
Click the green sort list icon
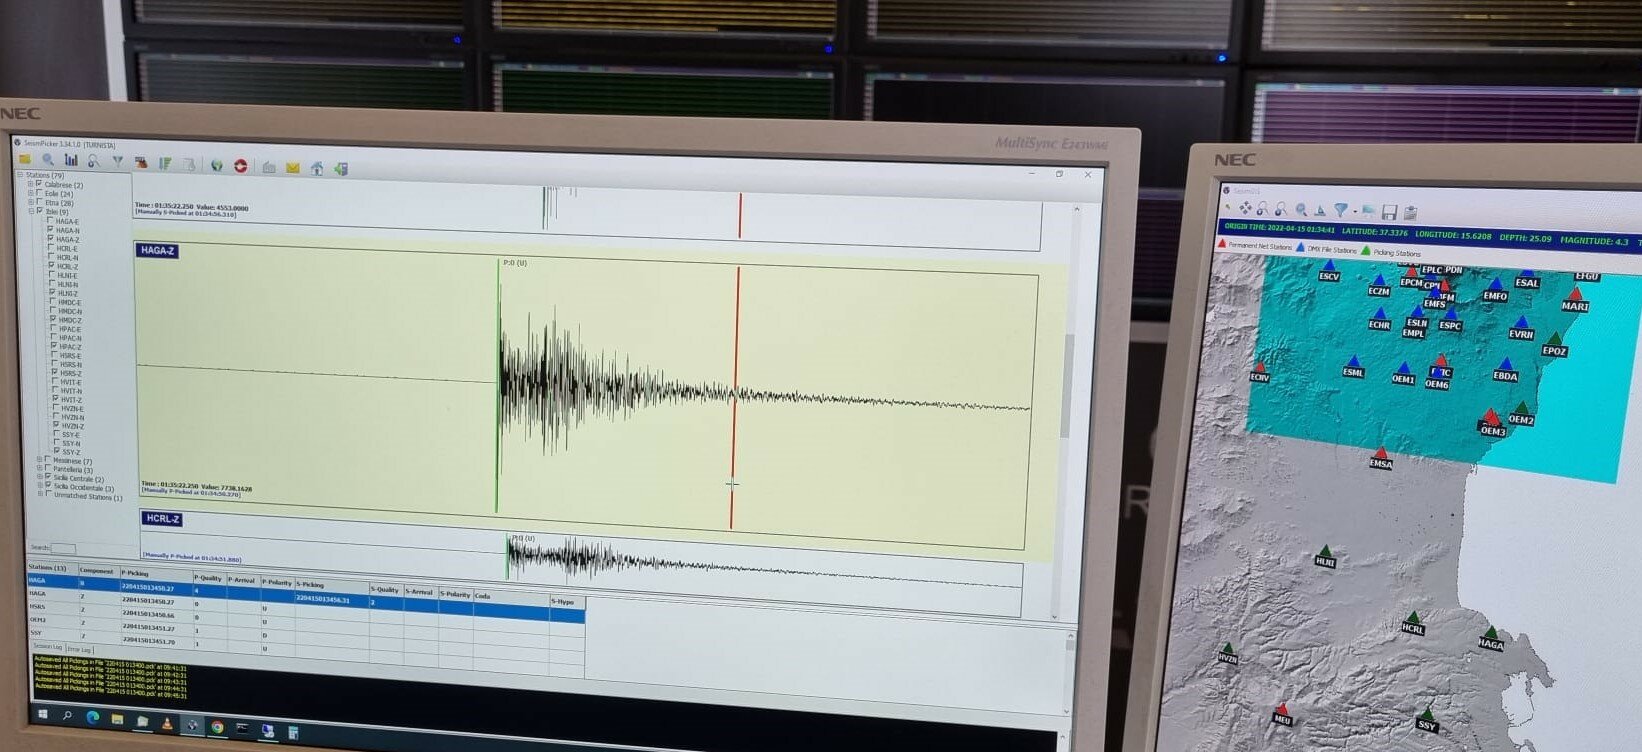[x=165, y=163]
